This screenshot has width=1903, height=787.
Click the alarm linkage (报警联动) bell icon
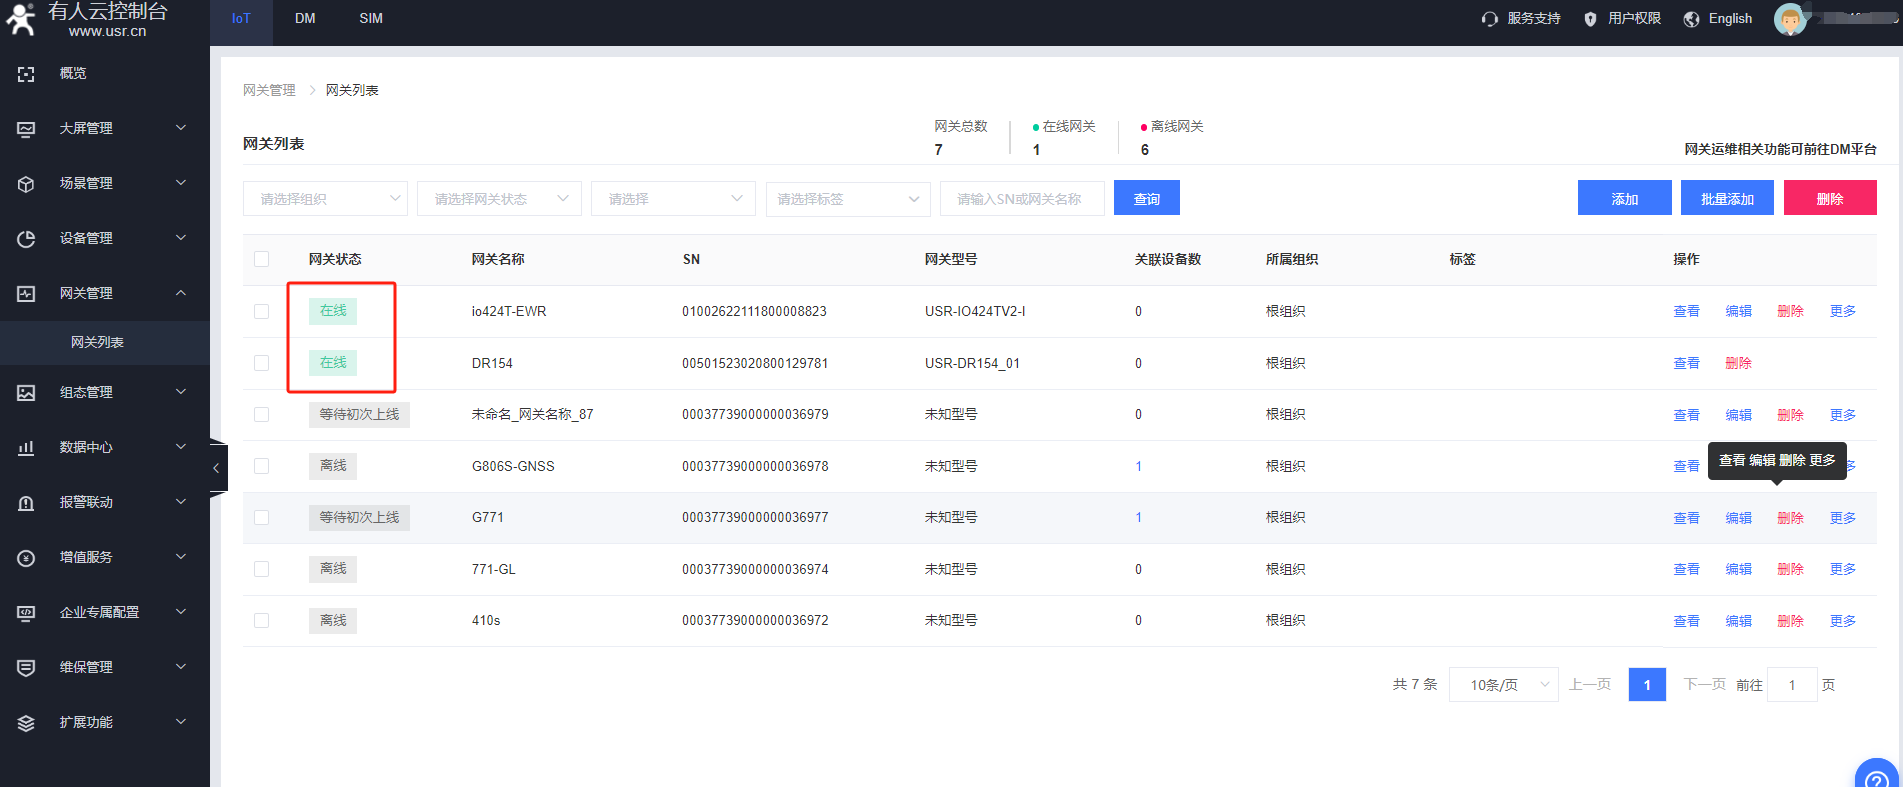(26, 503)
